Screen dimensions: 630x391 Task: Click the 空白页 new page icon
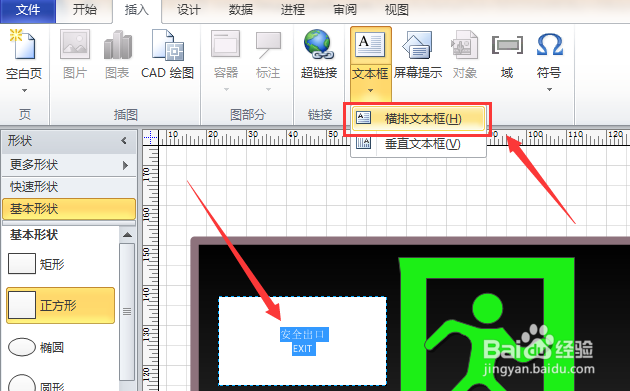[23, 44]
